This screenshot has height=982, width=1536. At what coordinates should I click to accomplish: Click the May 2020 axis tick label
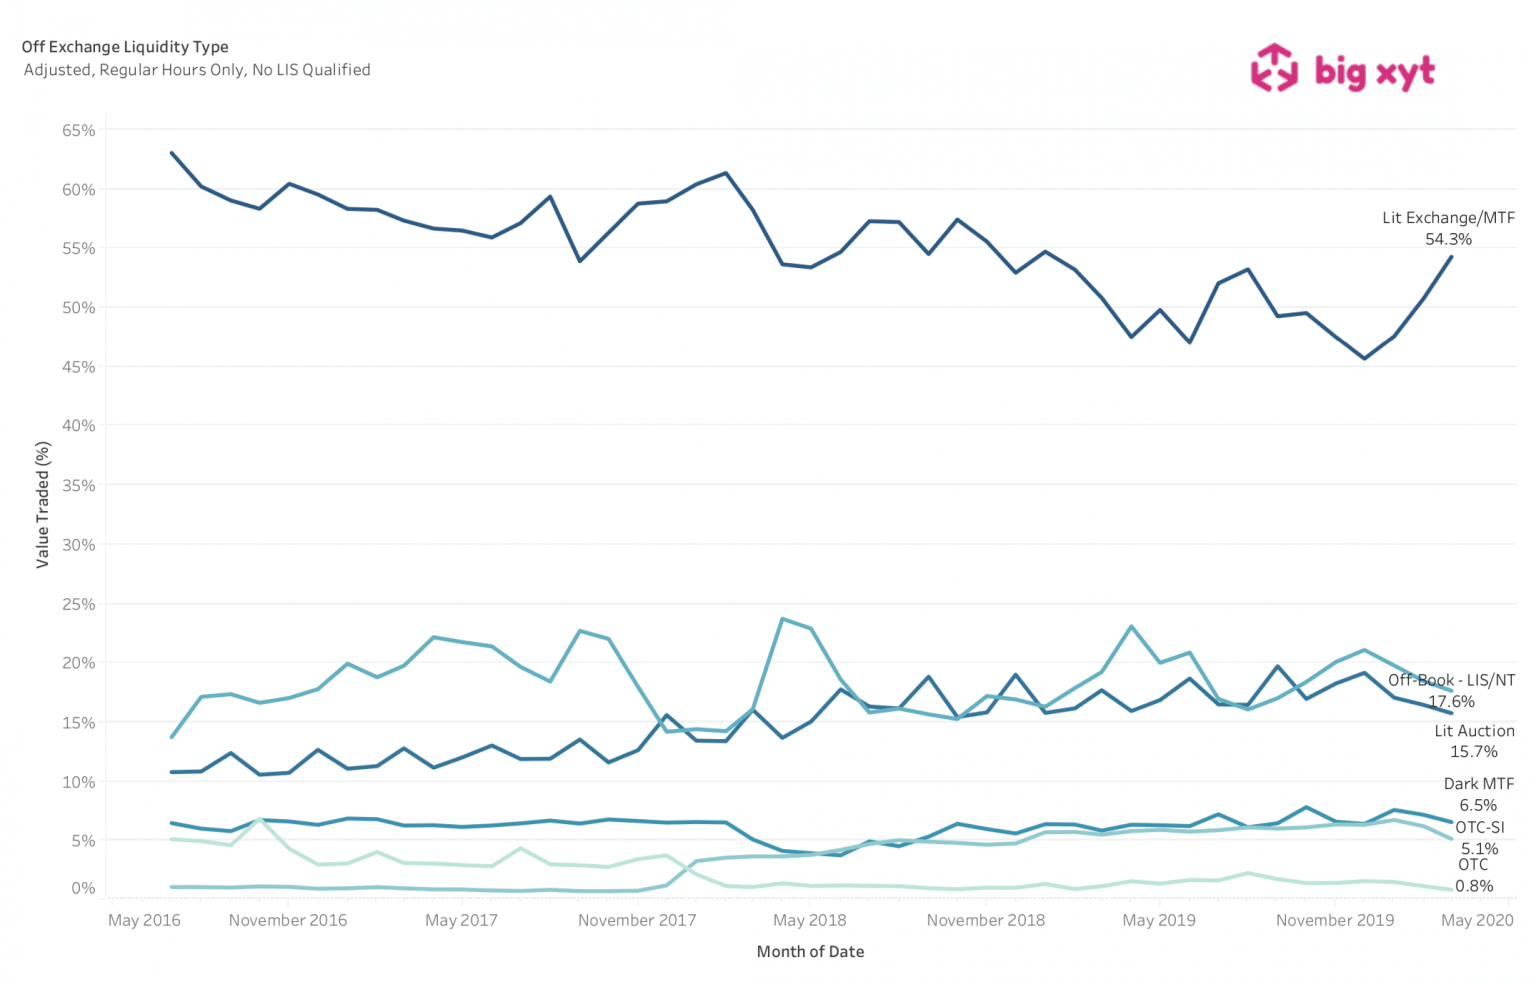click(x=1477, y=920)
